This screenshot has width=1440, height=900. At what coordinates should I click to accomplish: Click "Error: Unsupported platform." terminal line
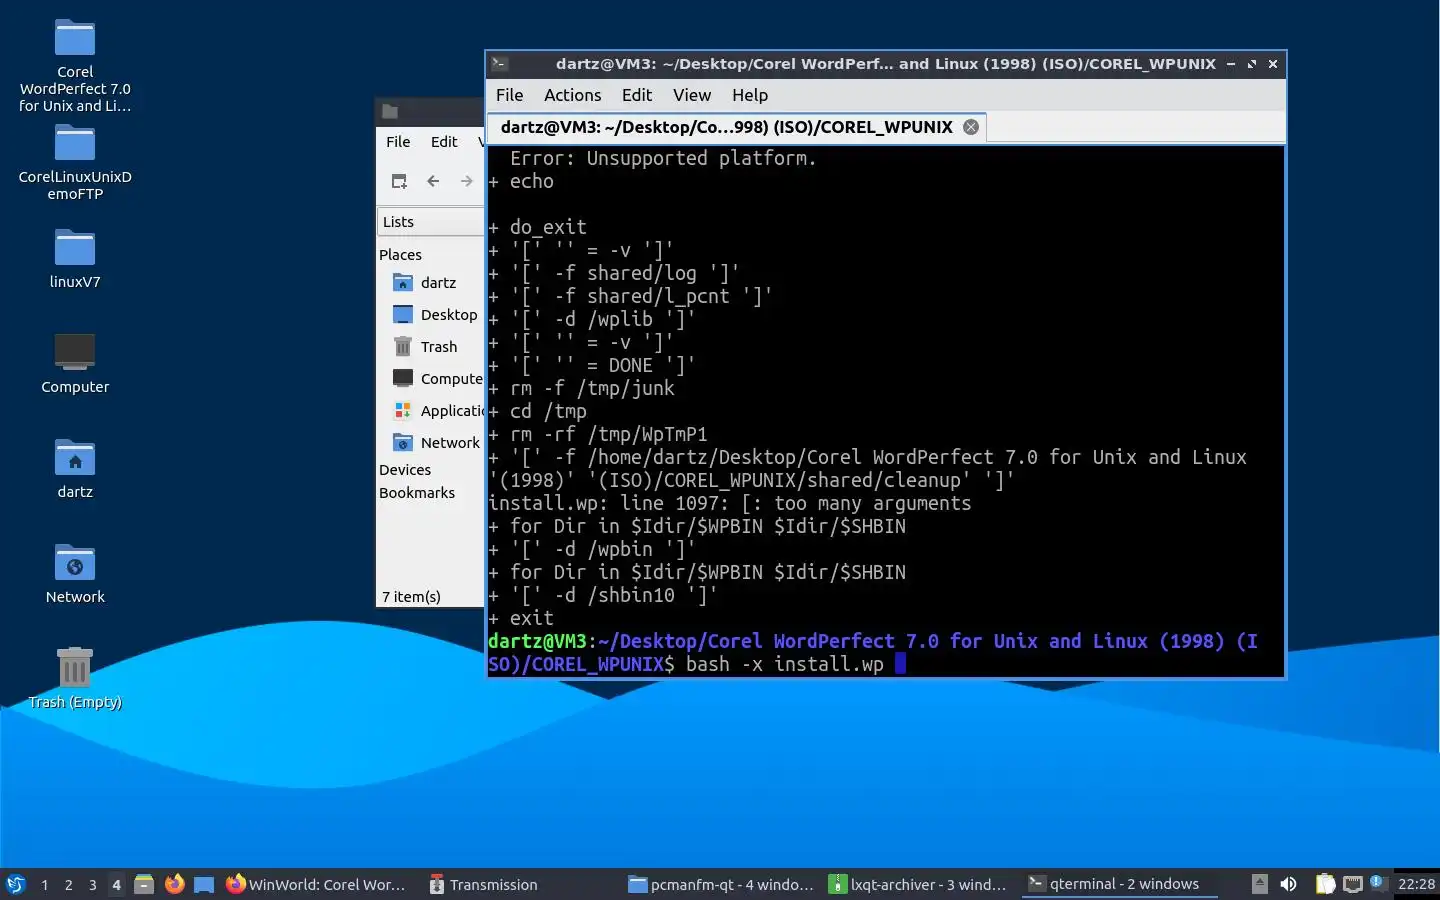663,158
